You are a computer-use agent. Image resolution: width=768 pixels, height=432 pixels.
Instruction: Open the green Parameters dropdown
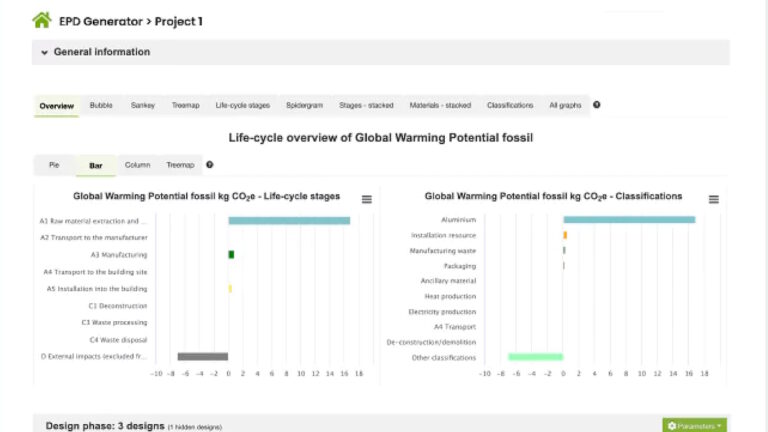point(694,426)
